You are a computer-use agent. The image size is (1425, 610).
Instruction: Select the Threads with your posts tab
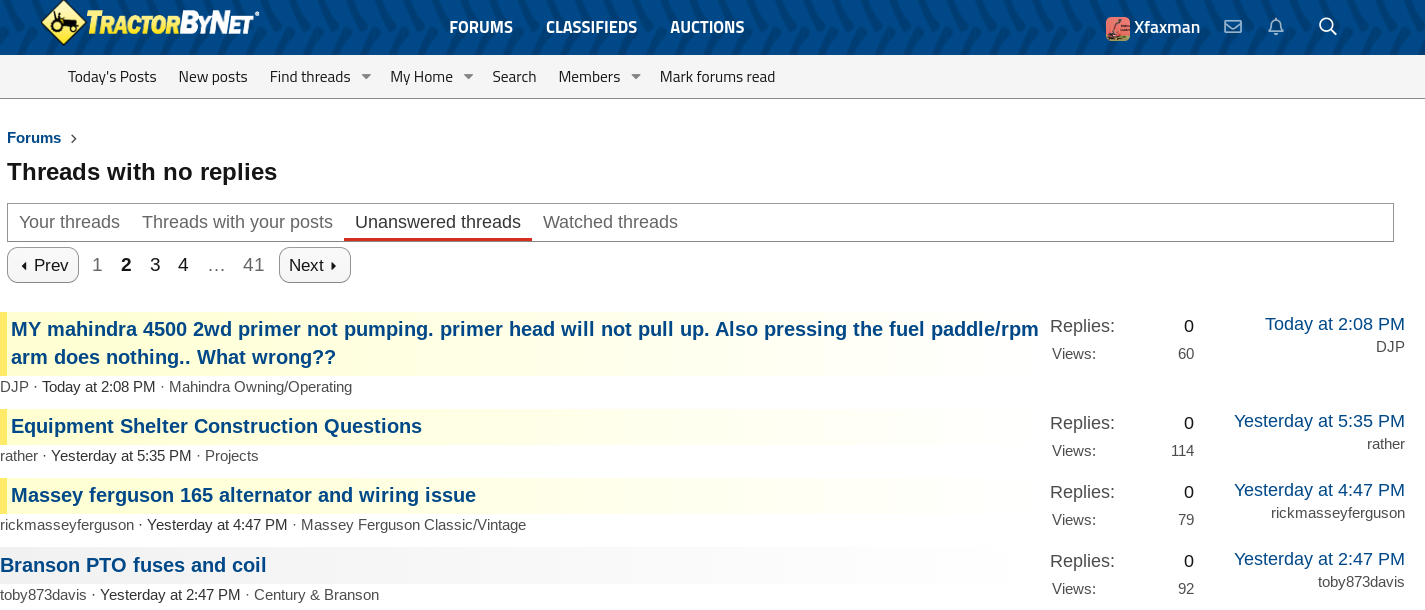[237, 222]
